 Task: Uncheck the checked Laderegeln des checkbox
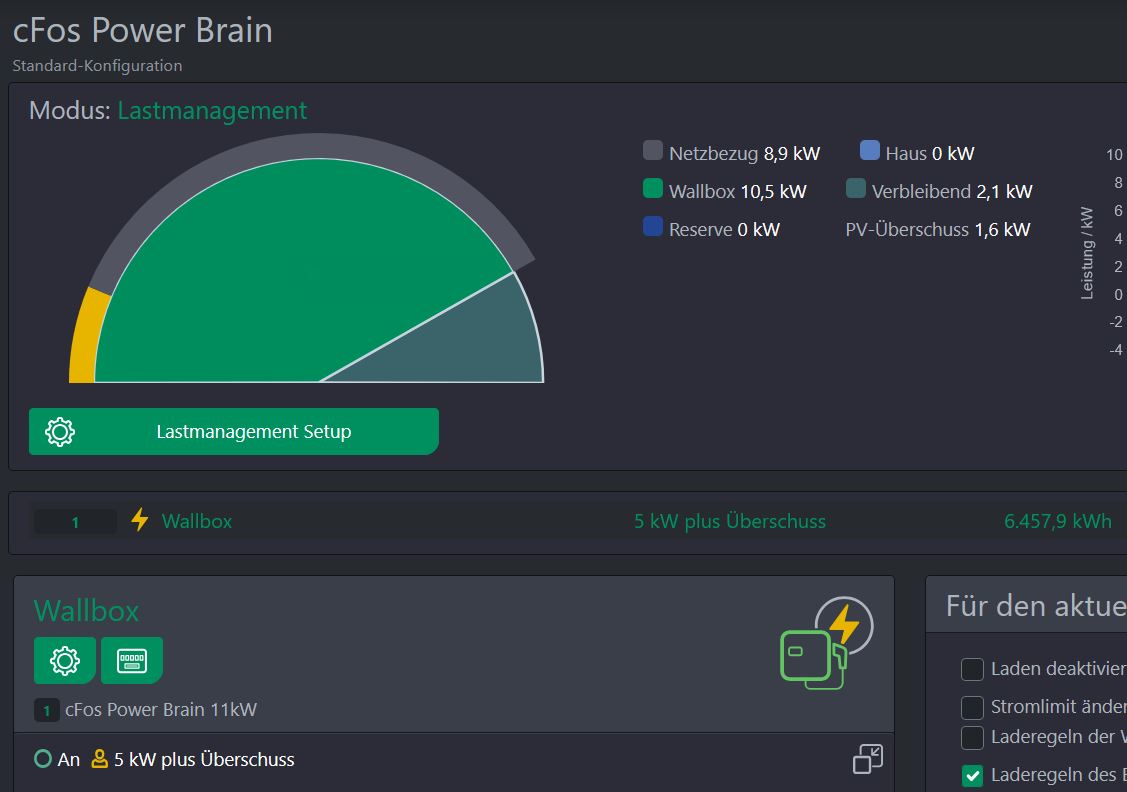pos(972,775)
